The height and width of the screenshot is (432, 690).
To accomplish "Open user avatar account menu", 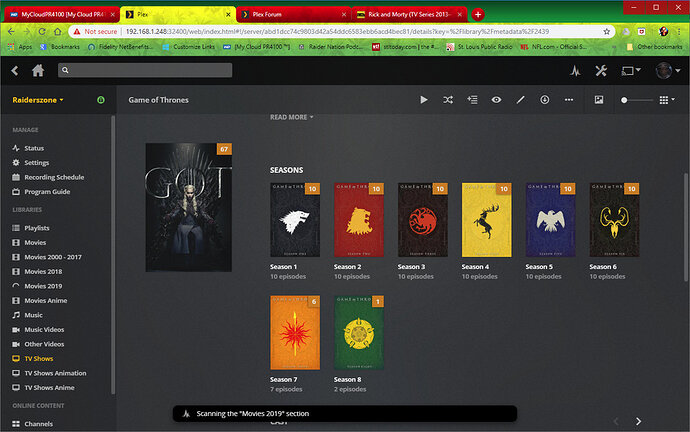I will (668, 70).
